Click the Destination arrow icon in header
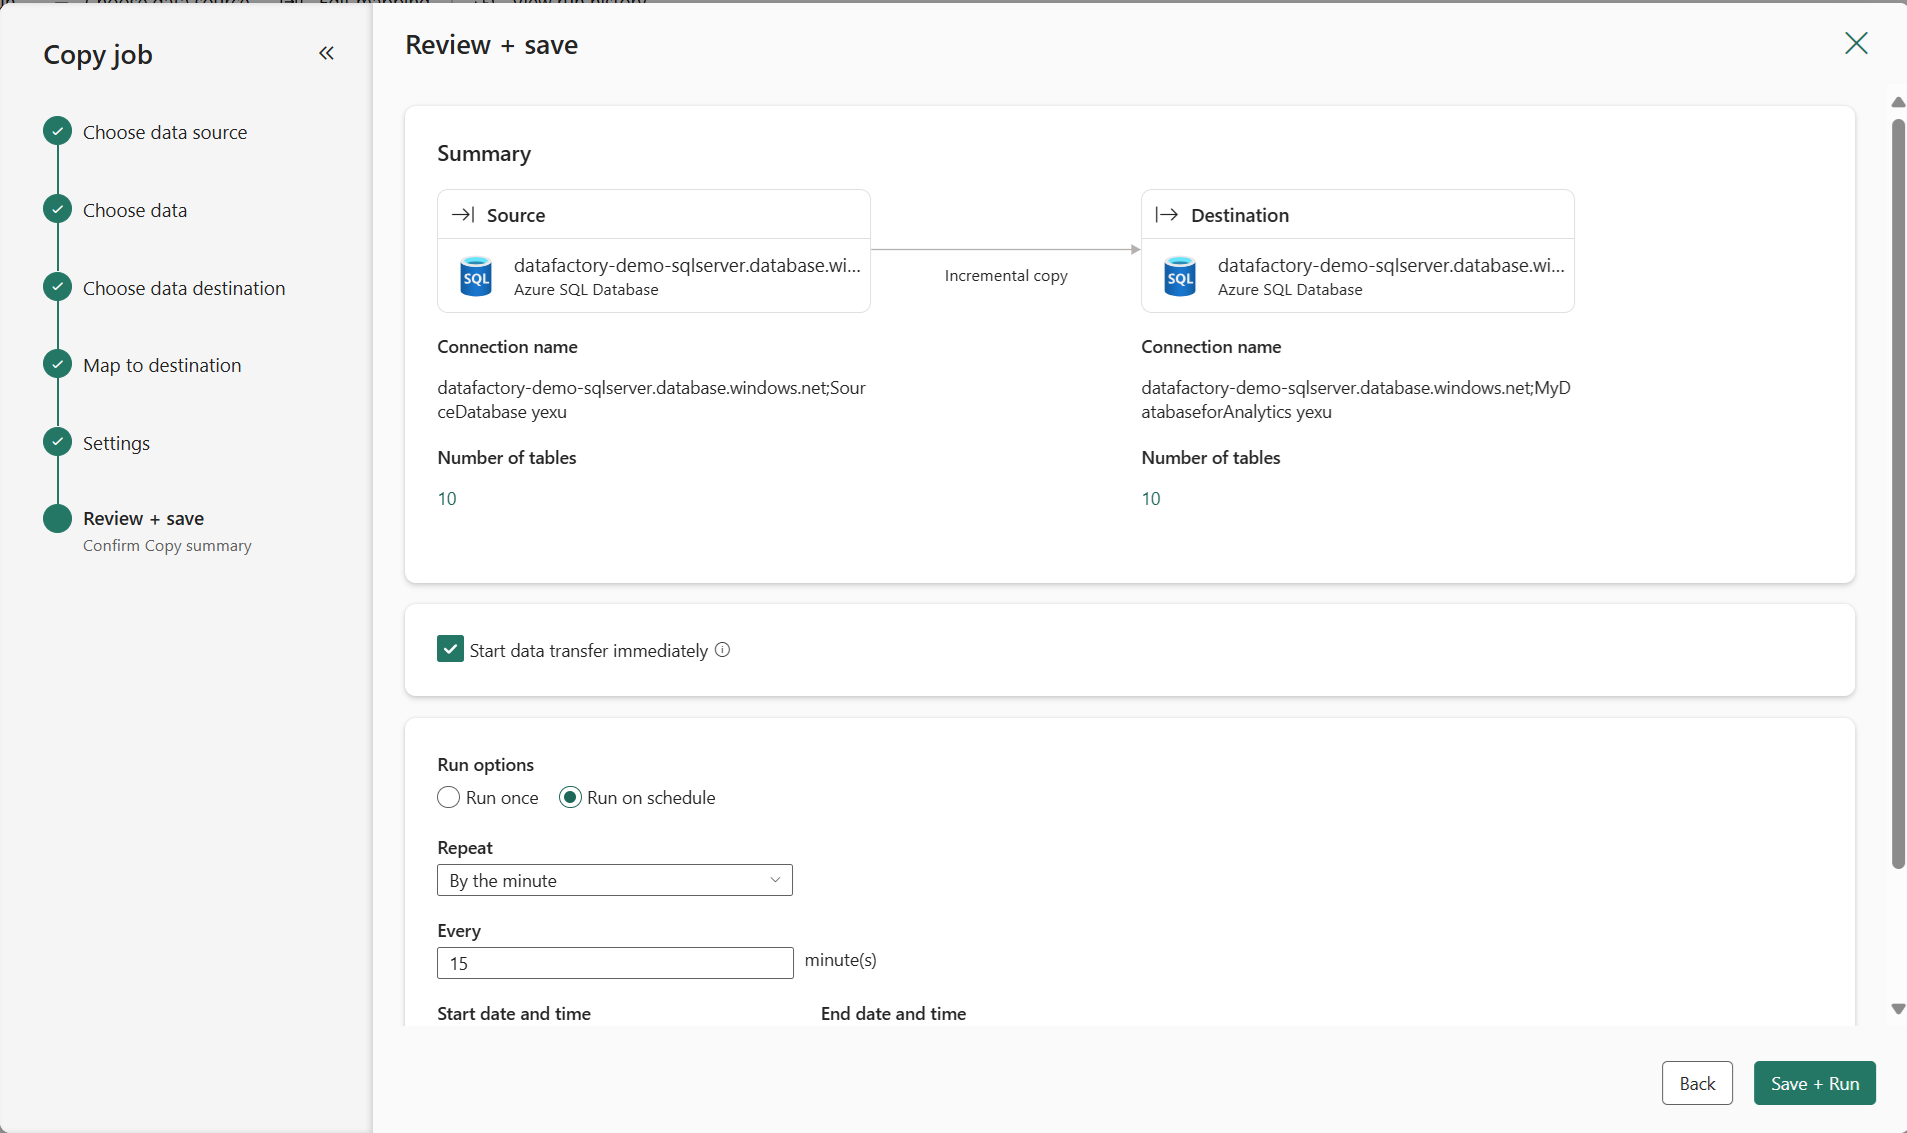Viewport: 1907px width, 1133px height. (x=1166, y=215)
